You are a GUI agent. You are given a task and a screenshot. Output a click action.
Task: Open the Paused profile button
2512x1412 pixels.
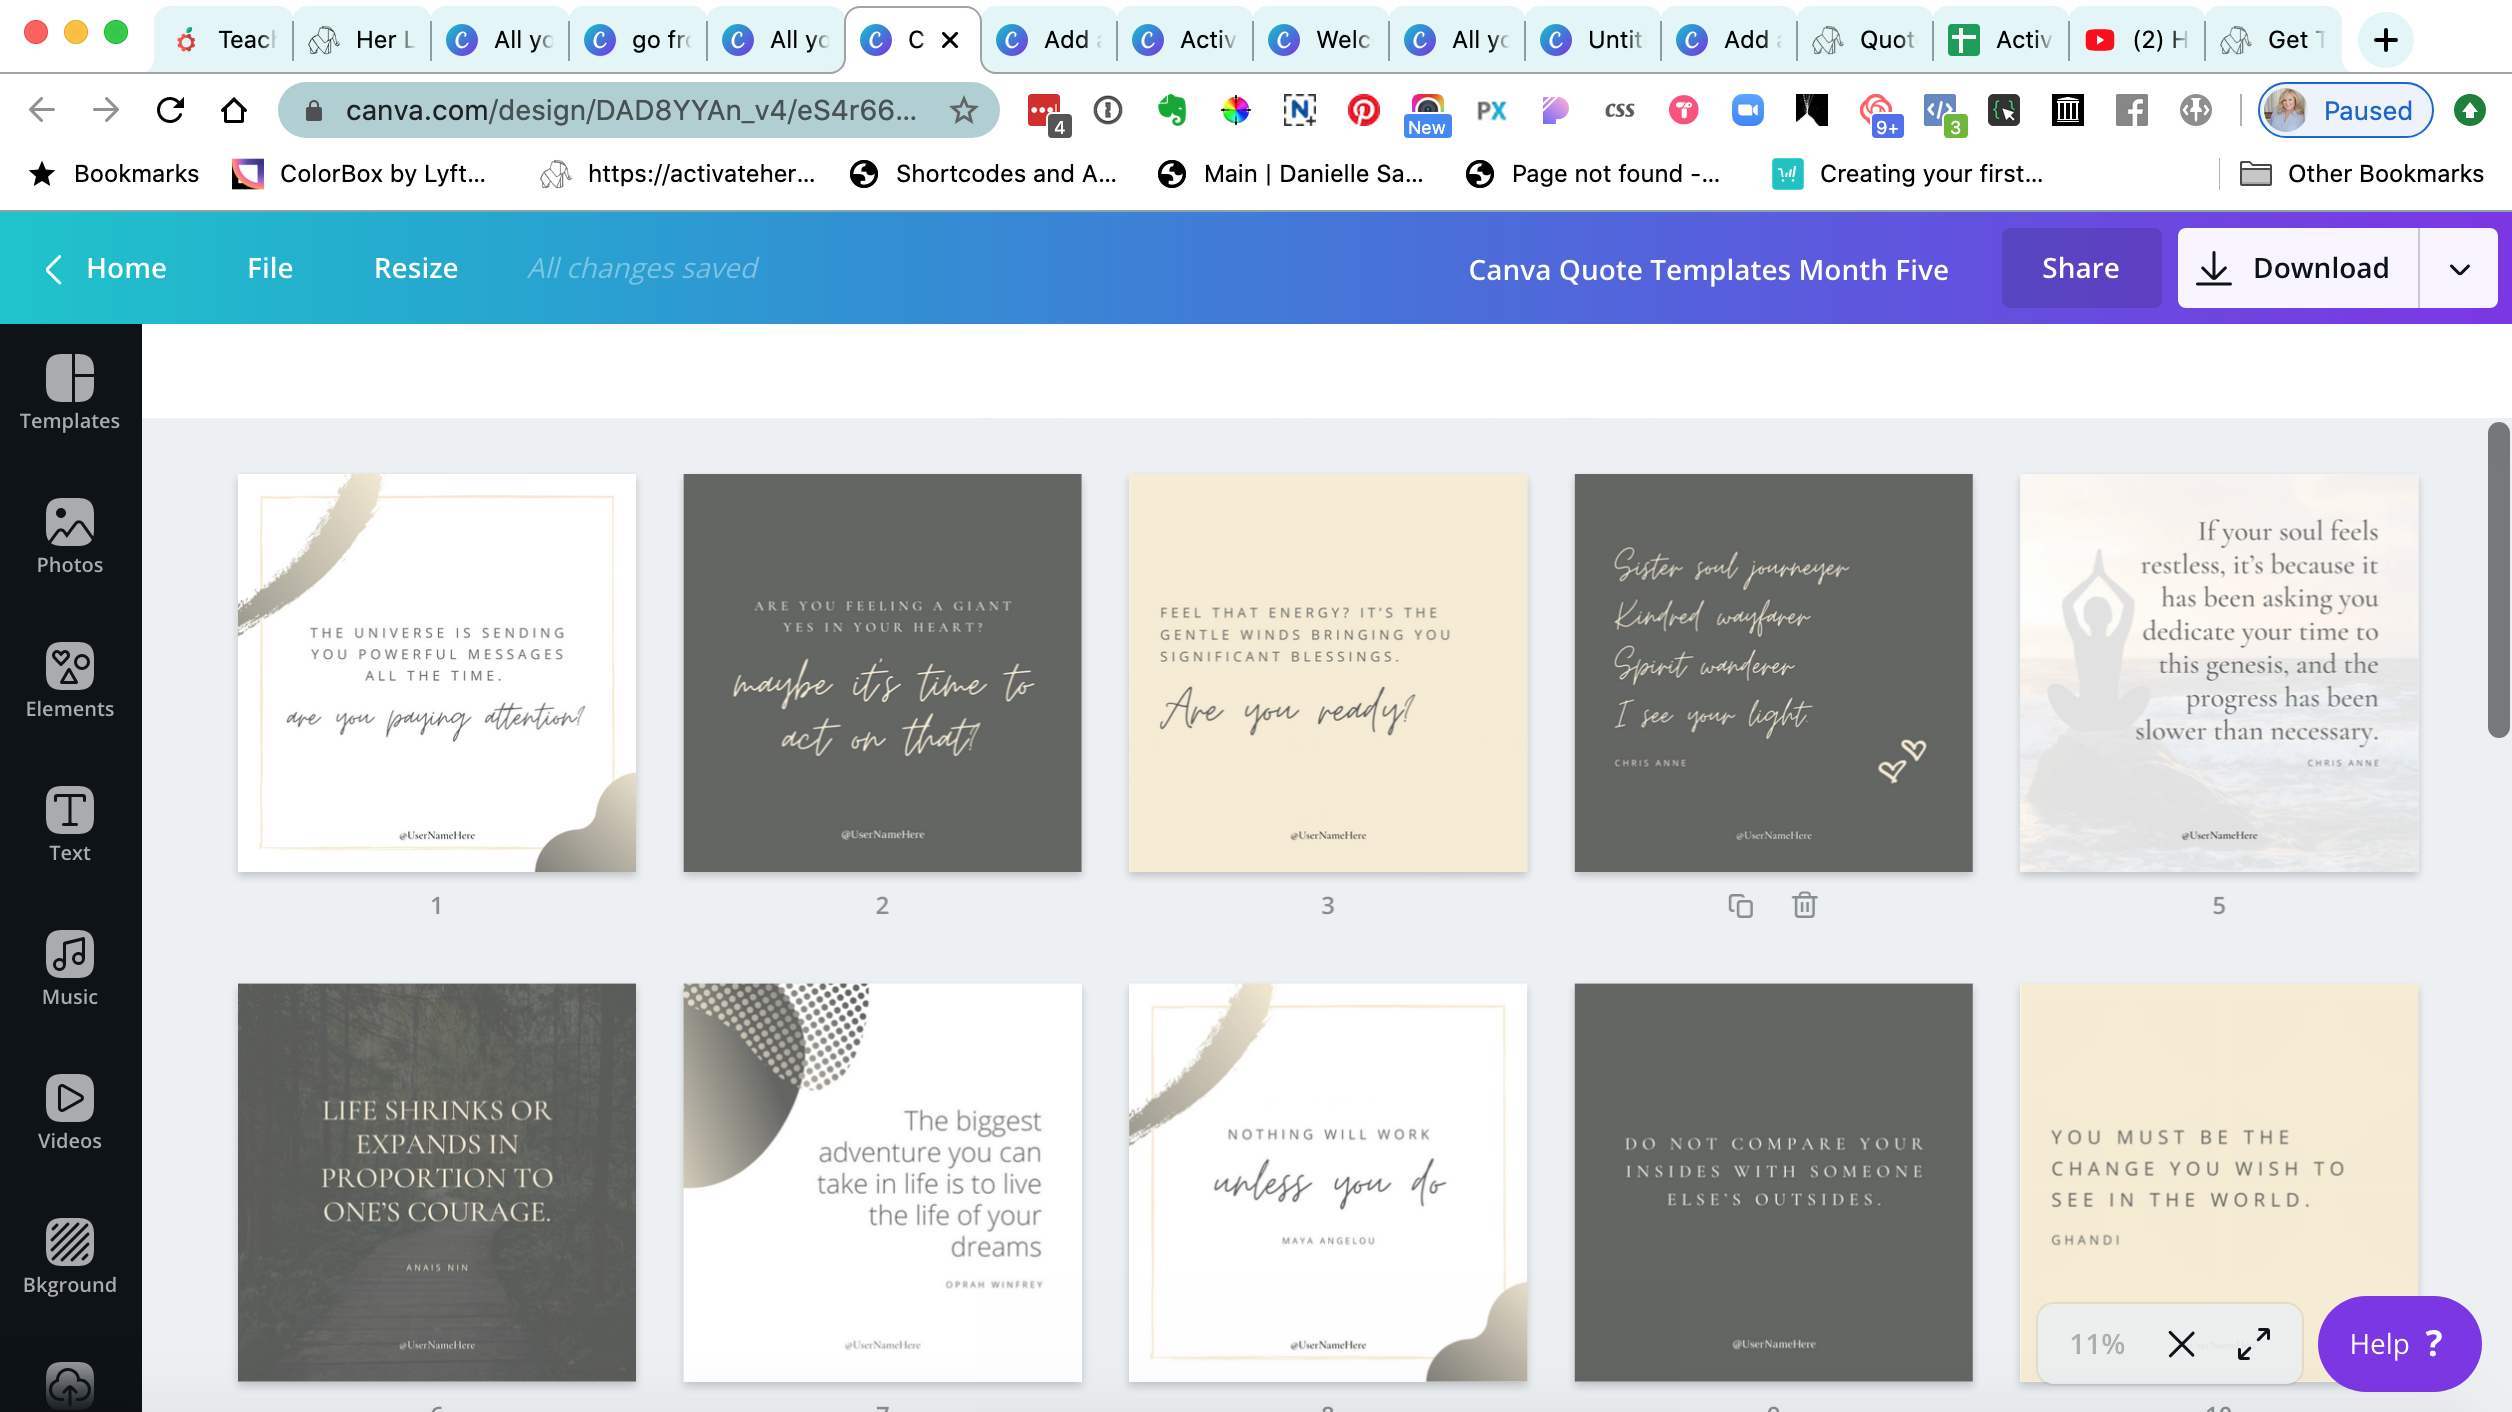2344,110
